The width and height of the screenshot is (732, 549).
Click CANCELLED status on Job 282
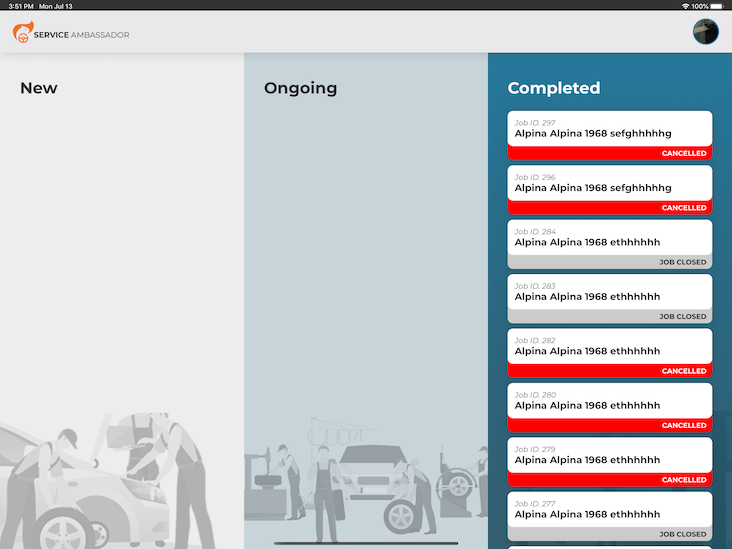[684, 371]
